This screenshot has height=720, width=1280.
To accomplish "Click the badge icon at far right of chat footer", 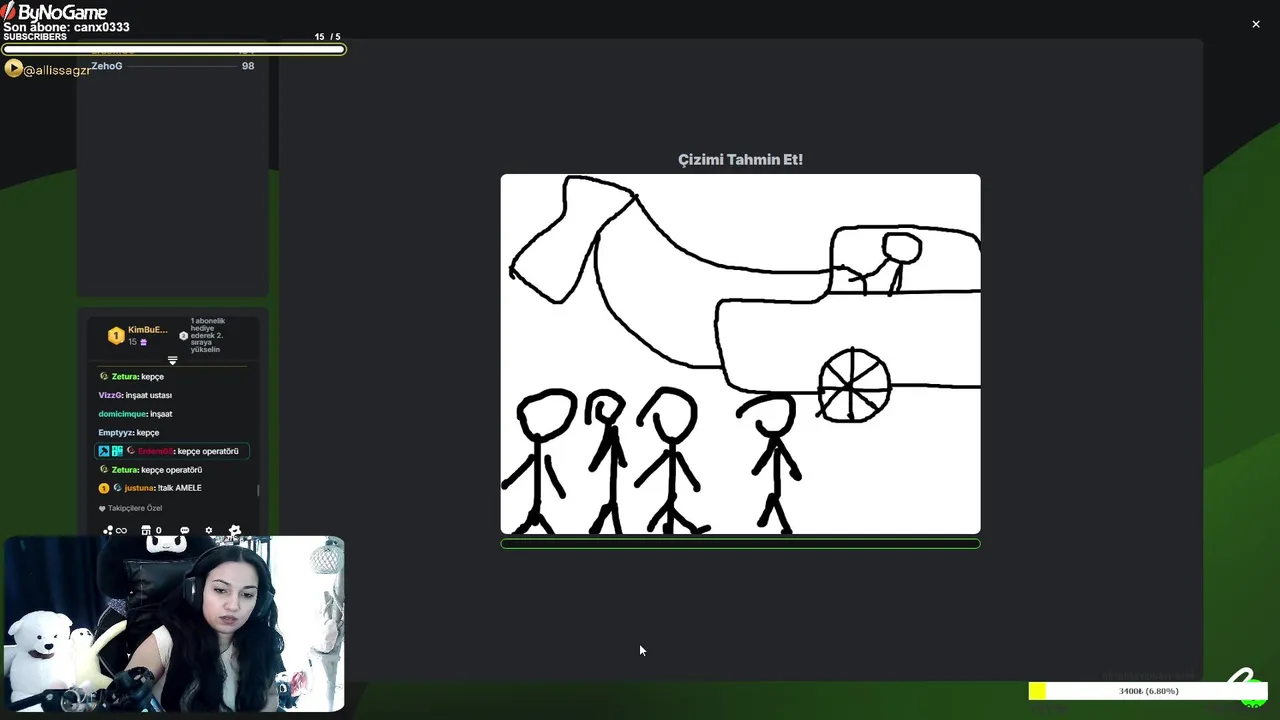I will tap(235, 530).
